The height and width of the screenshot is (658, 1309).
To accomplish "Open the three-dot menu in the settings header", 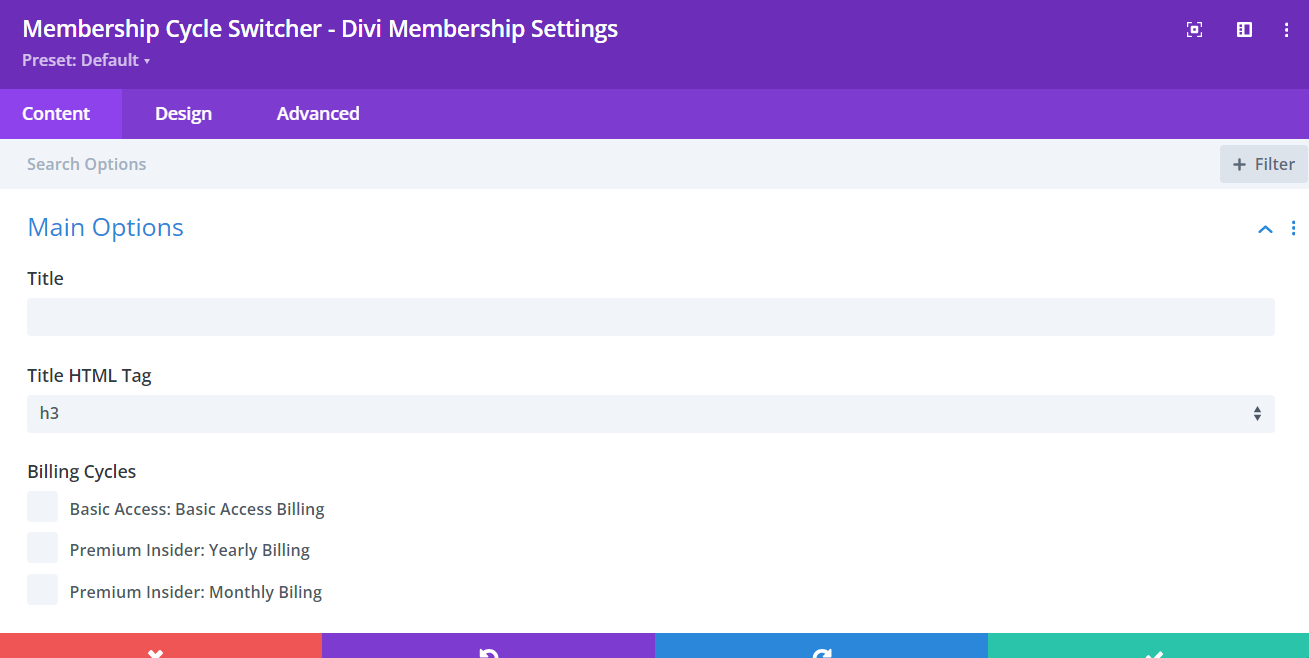I will coord(1286,29).
